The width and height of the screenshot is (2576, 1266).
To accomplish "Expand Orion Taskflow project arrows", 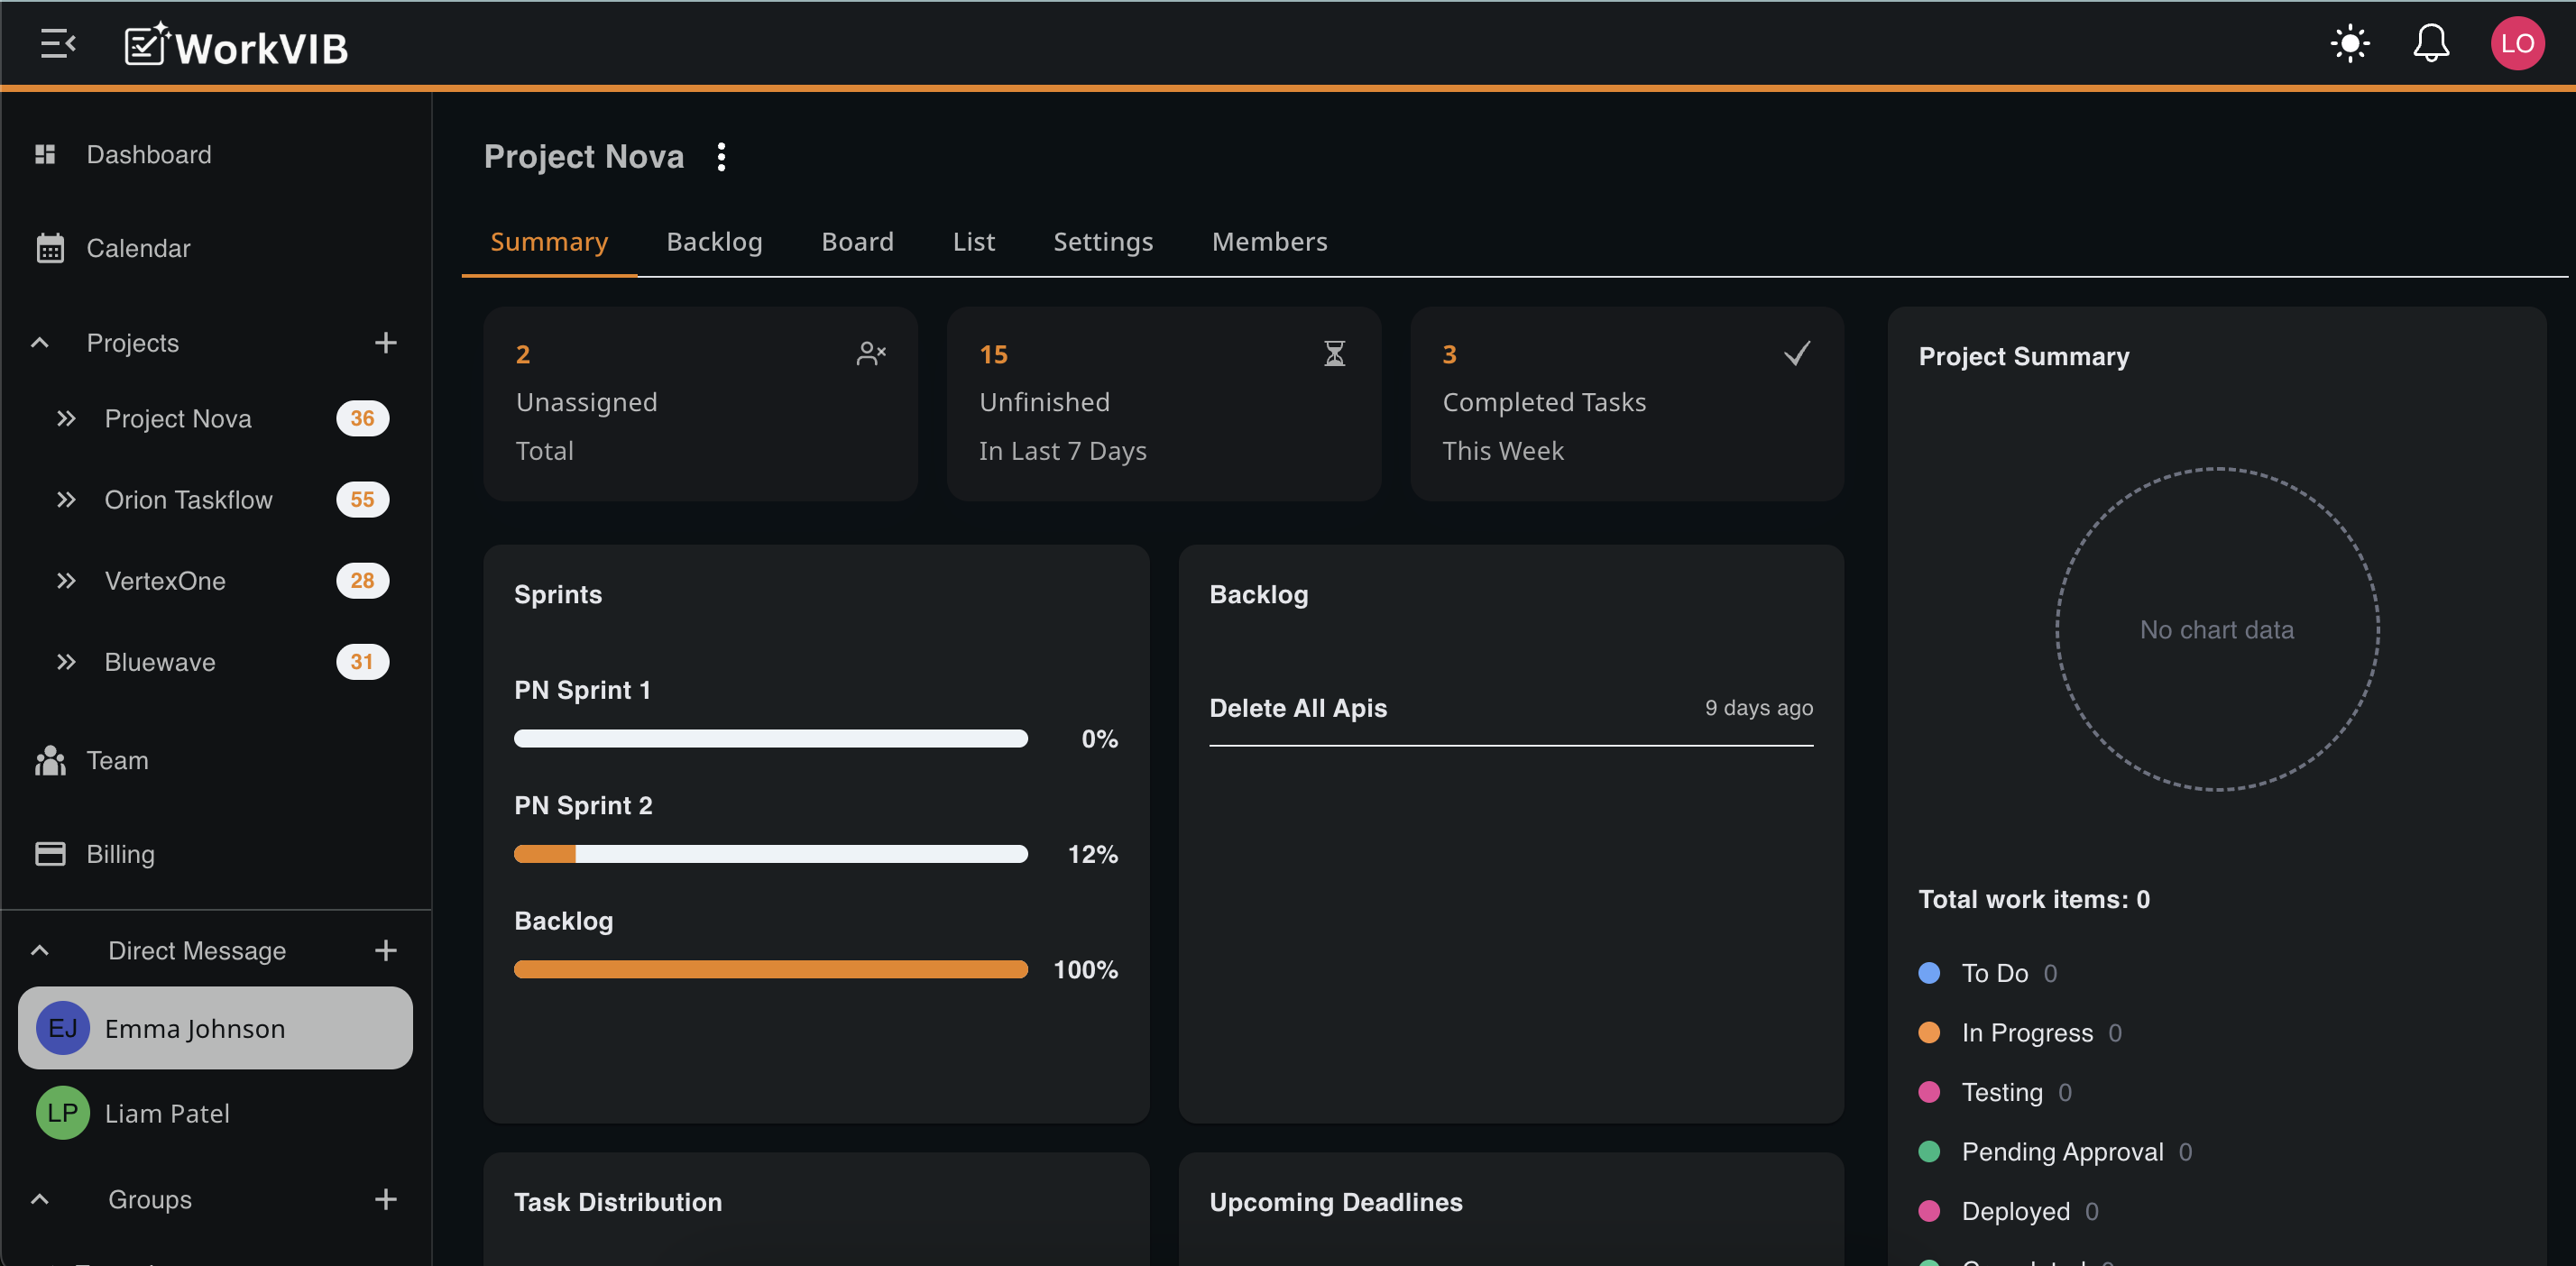I will 66,500.
